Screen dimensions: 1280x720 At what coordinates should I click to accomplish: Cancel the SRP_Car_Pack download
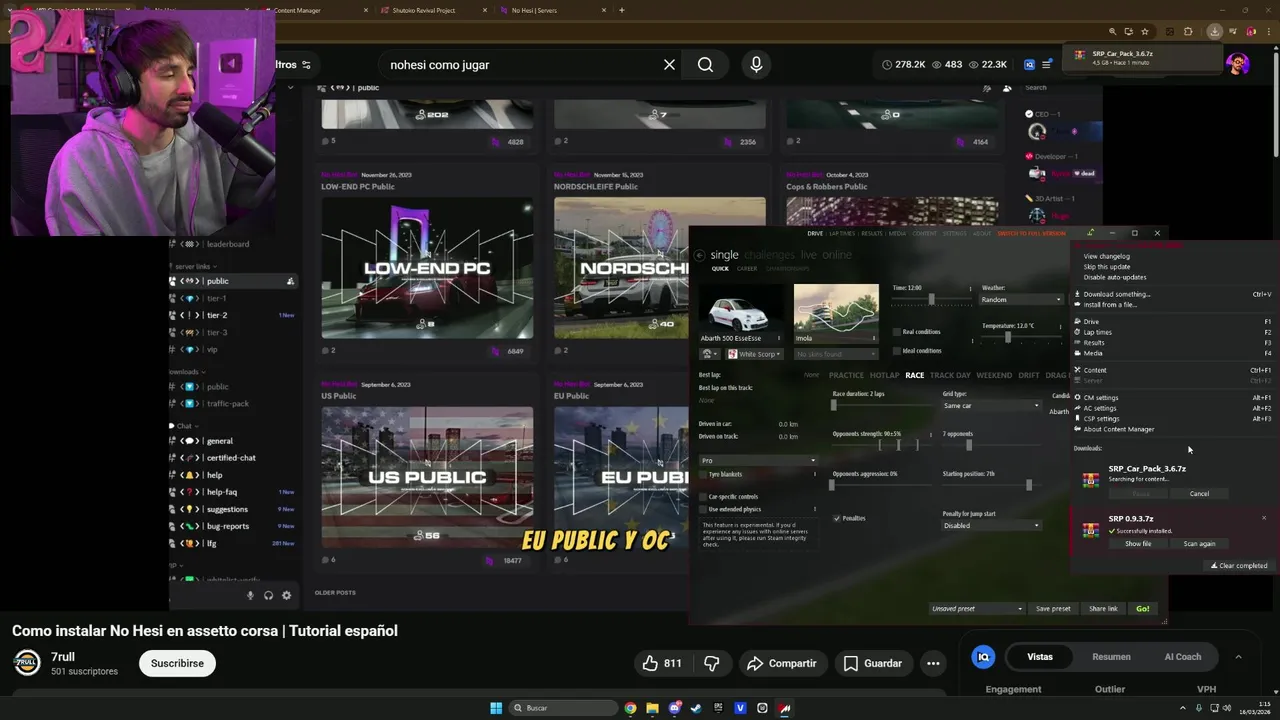[x=1199, y=494]
